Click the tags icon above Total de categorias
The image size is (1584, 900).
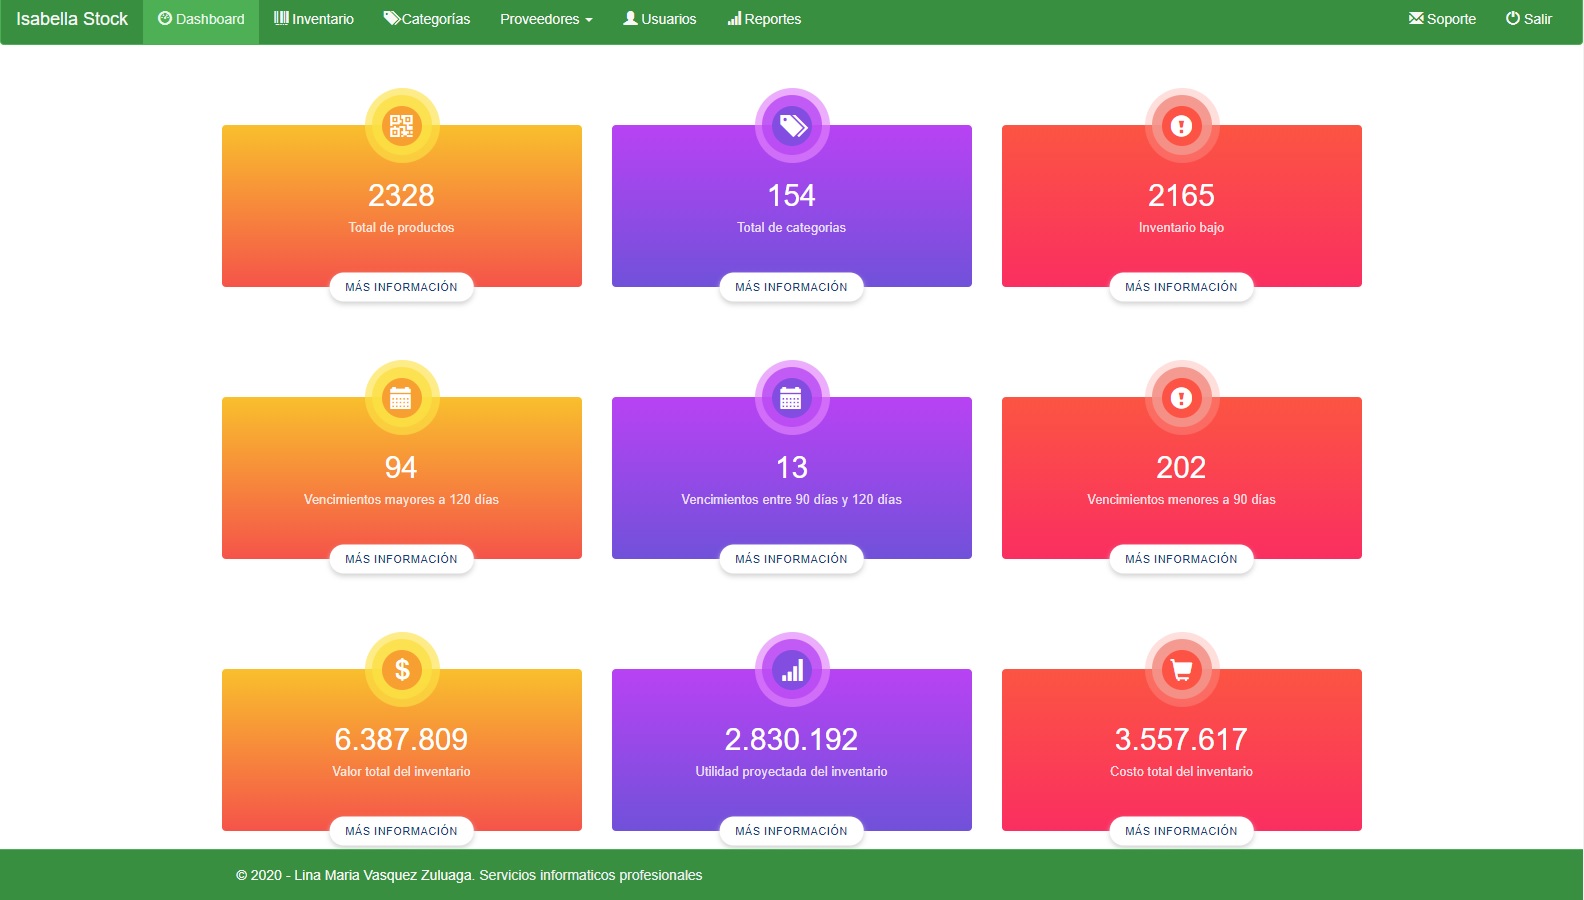click(x=792, y=126)
